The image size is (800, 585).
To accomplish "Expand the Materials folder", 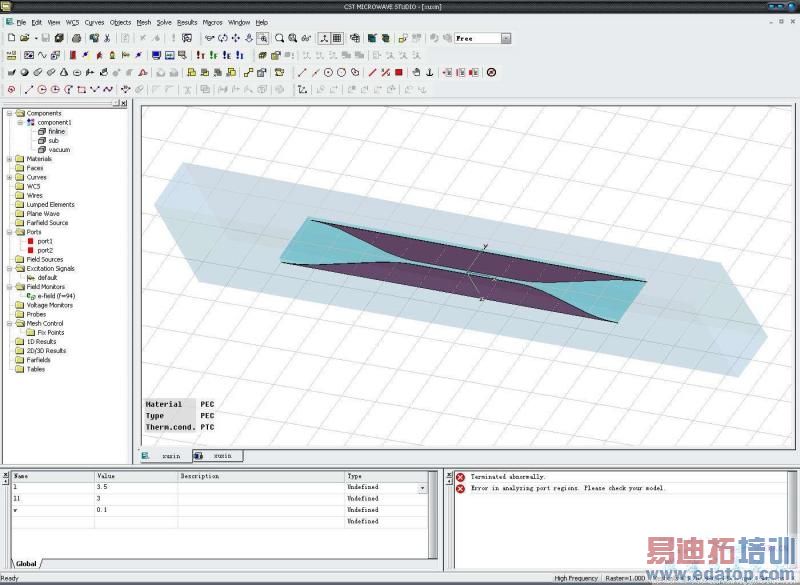I will [x=9, y=159].
